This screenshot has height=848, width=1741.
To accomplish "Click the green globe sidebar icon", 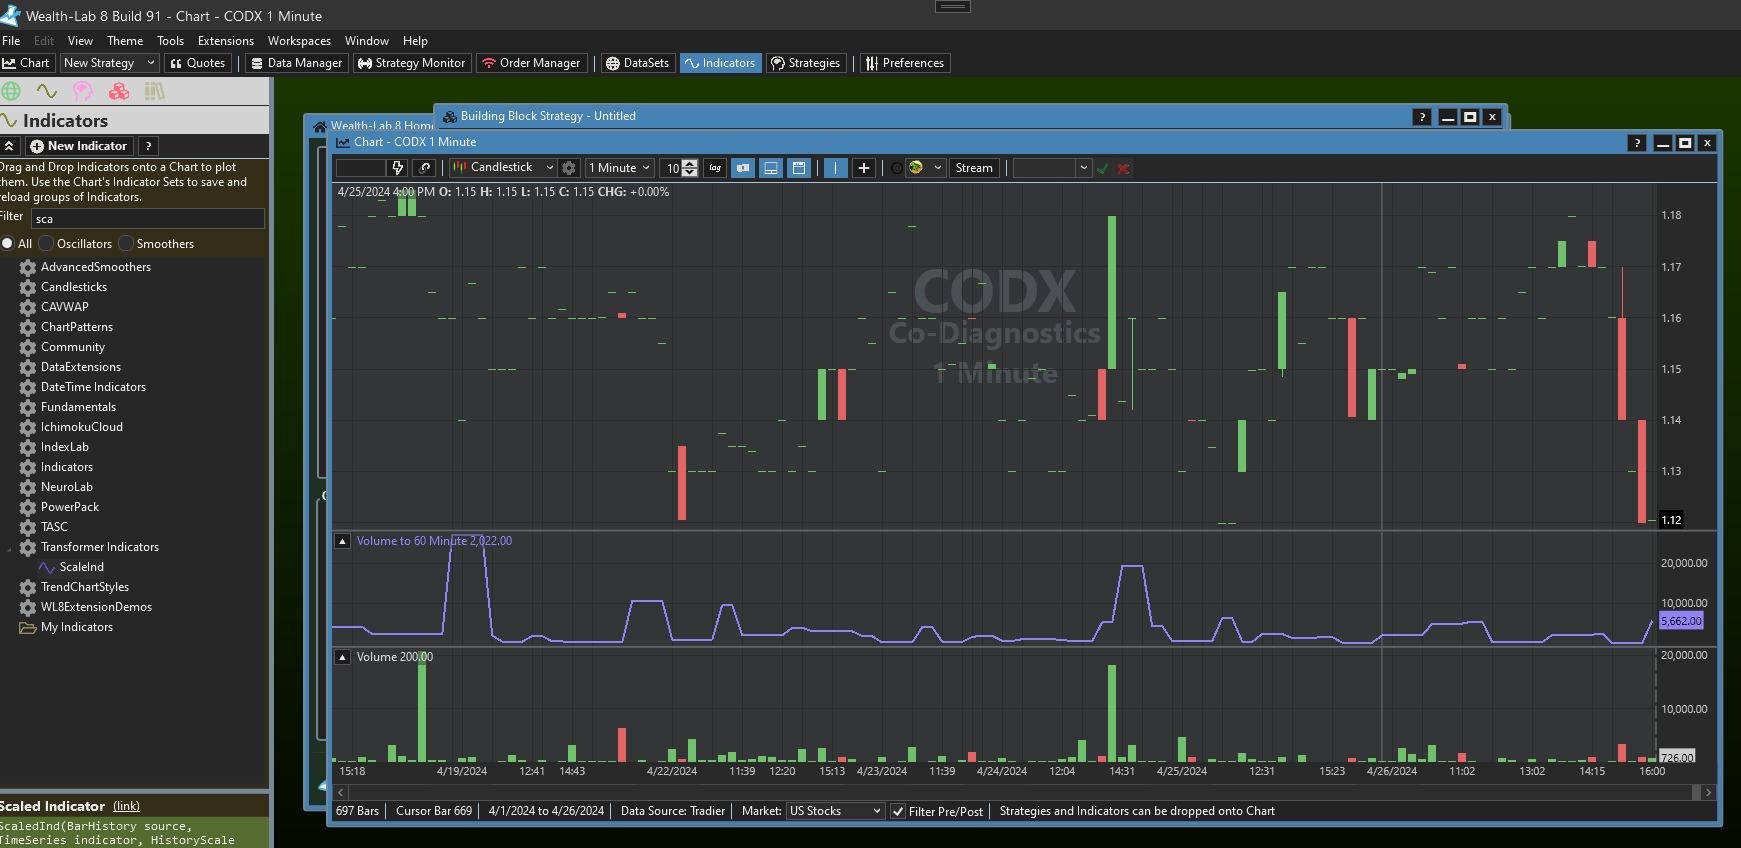I will (x=11, y=91).
